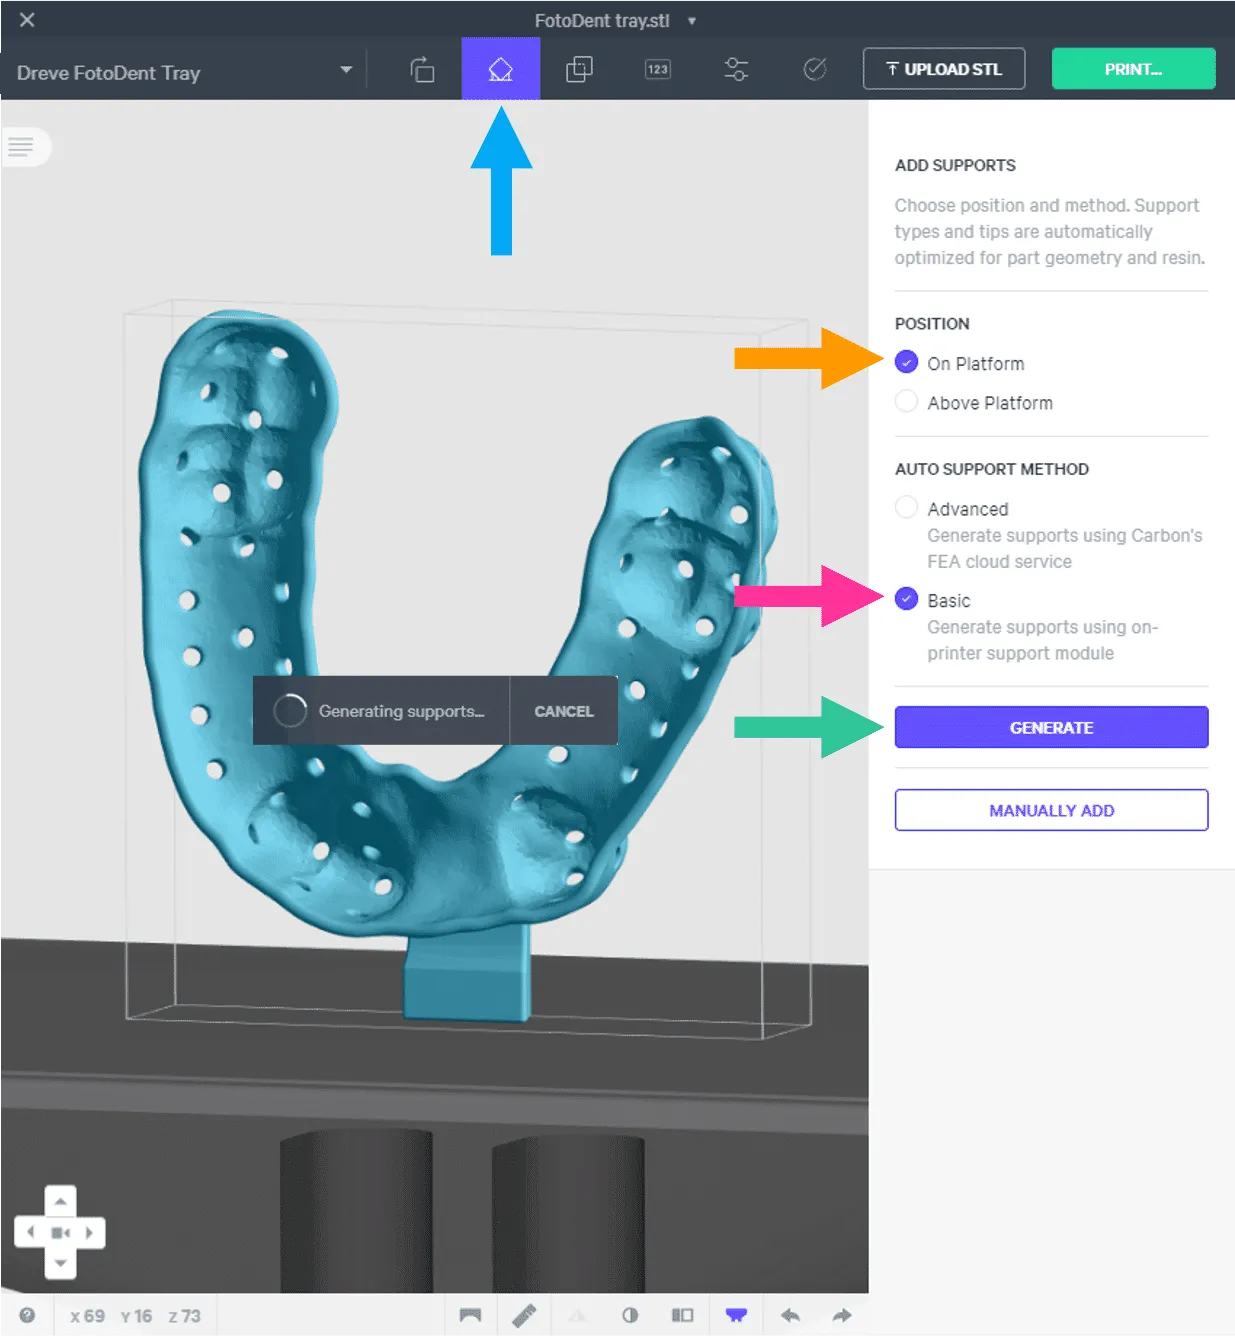
Task: Choose the Advanced auto support method
Action: tap(906, 507)
